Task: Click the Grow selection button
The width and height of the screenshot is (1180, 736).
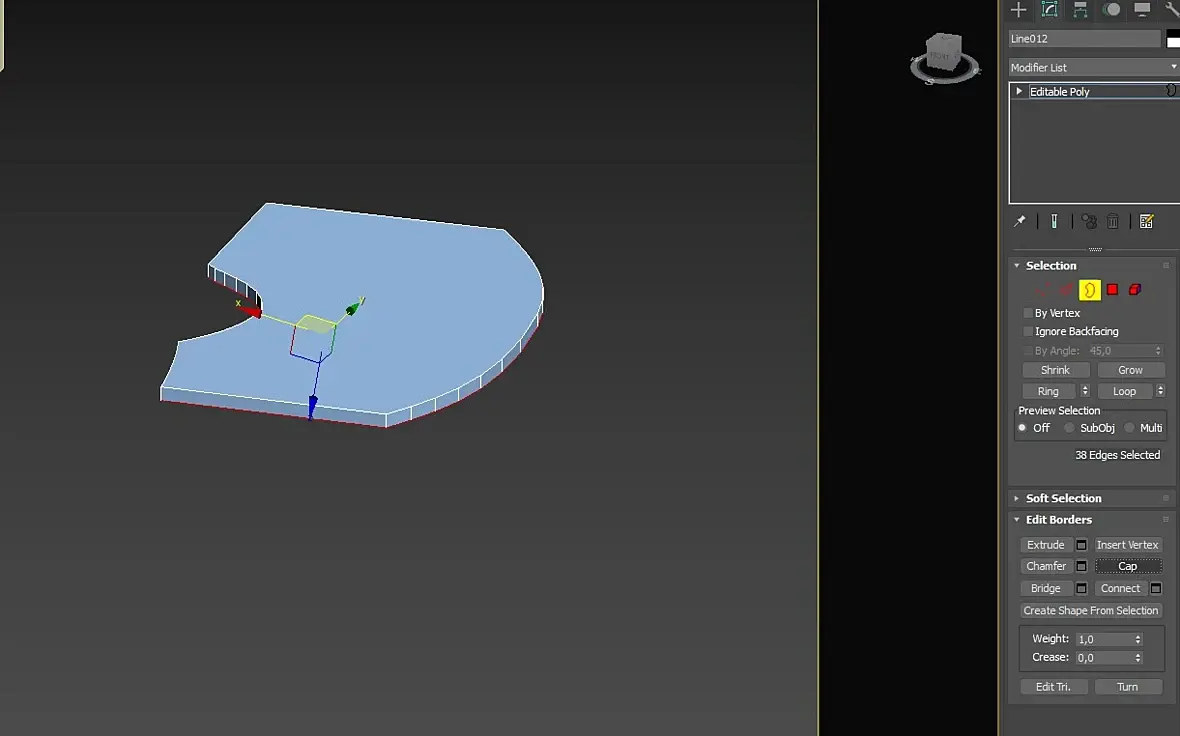Action: point(1130,370)
